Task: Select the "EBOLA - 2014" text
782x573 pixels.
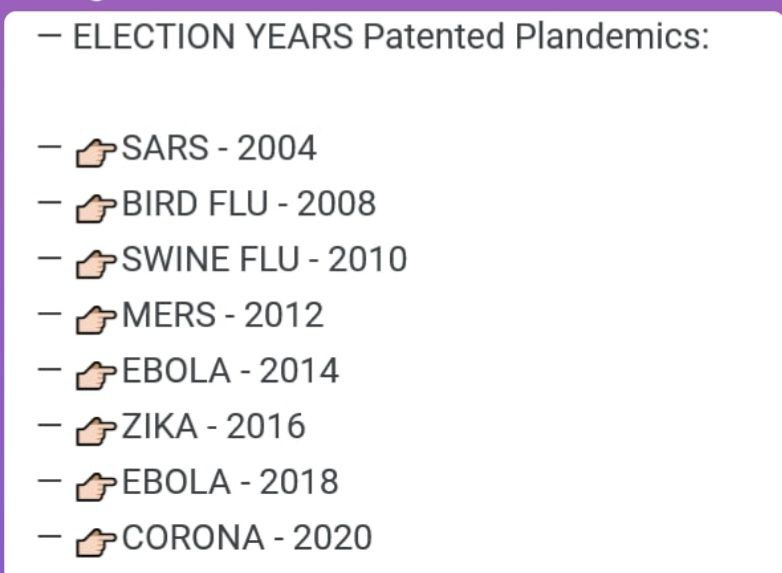Action: tap(230, 372)
